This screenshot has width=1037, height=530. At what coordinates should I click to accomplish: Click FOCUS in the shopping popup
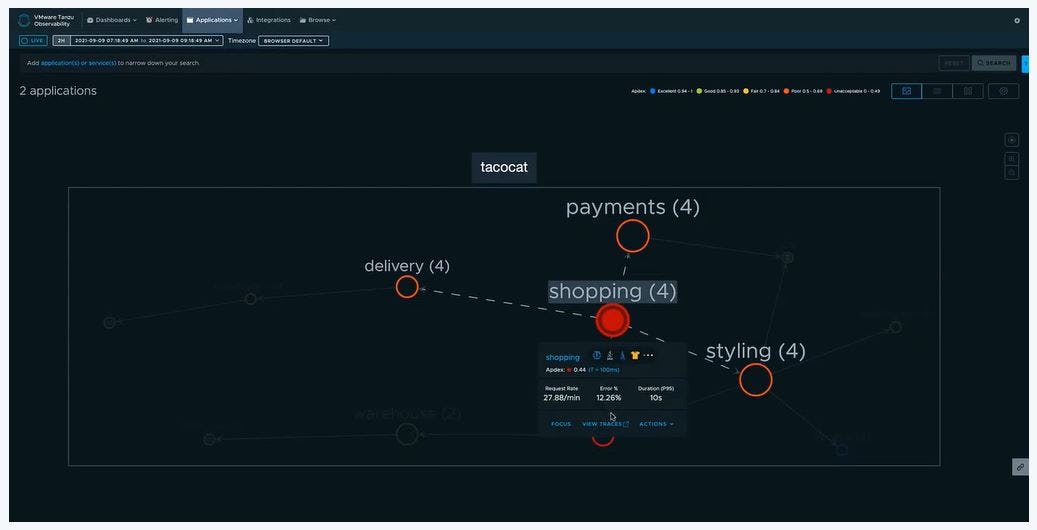click(561, 424)
